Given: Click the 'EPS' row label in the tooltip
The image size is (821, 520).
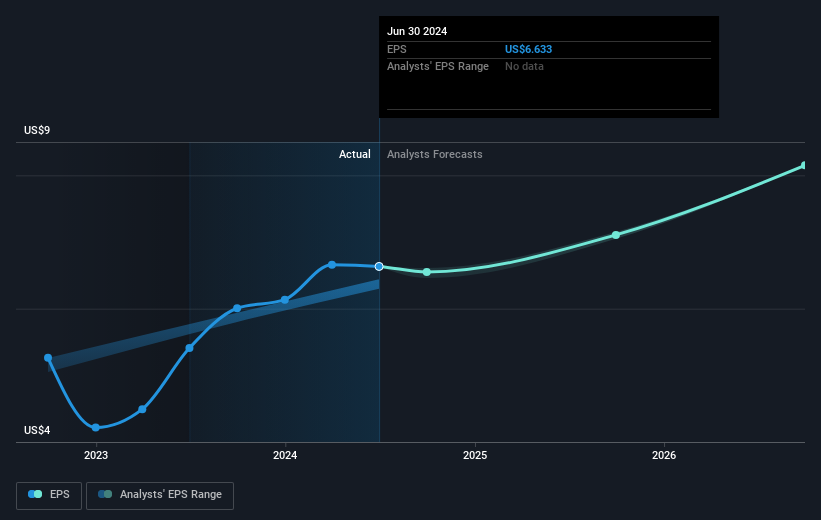Looking at the screenshot, I should [396, 49].
